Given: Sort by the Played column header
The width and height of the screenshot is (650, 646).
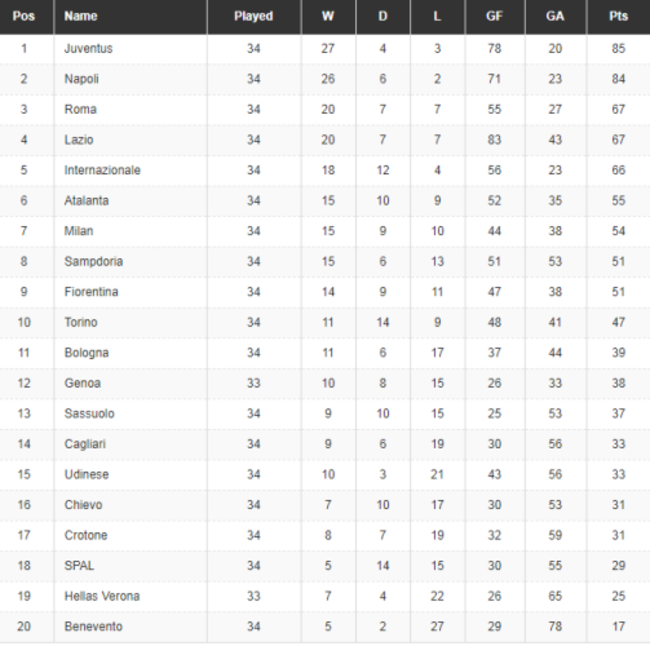Looking at the screenshot, I should click(253, 16).
